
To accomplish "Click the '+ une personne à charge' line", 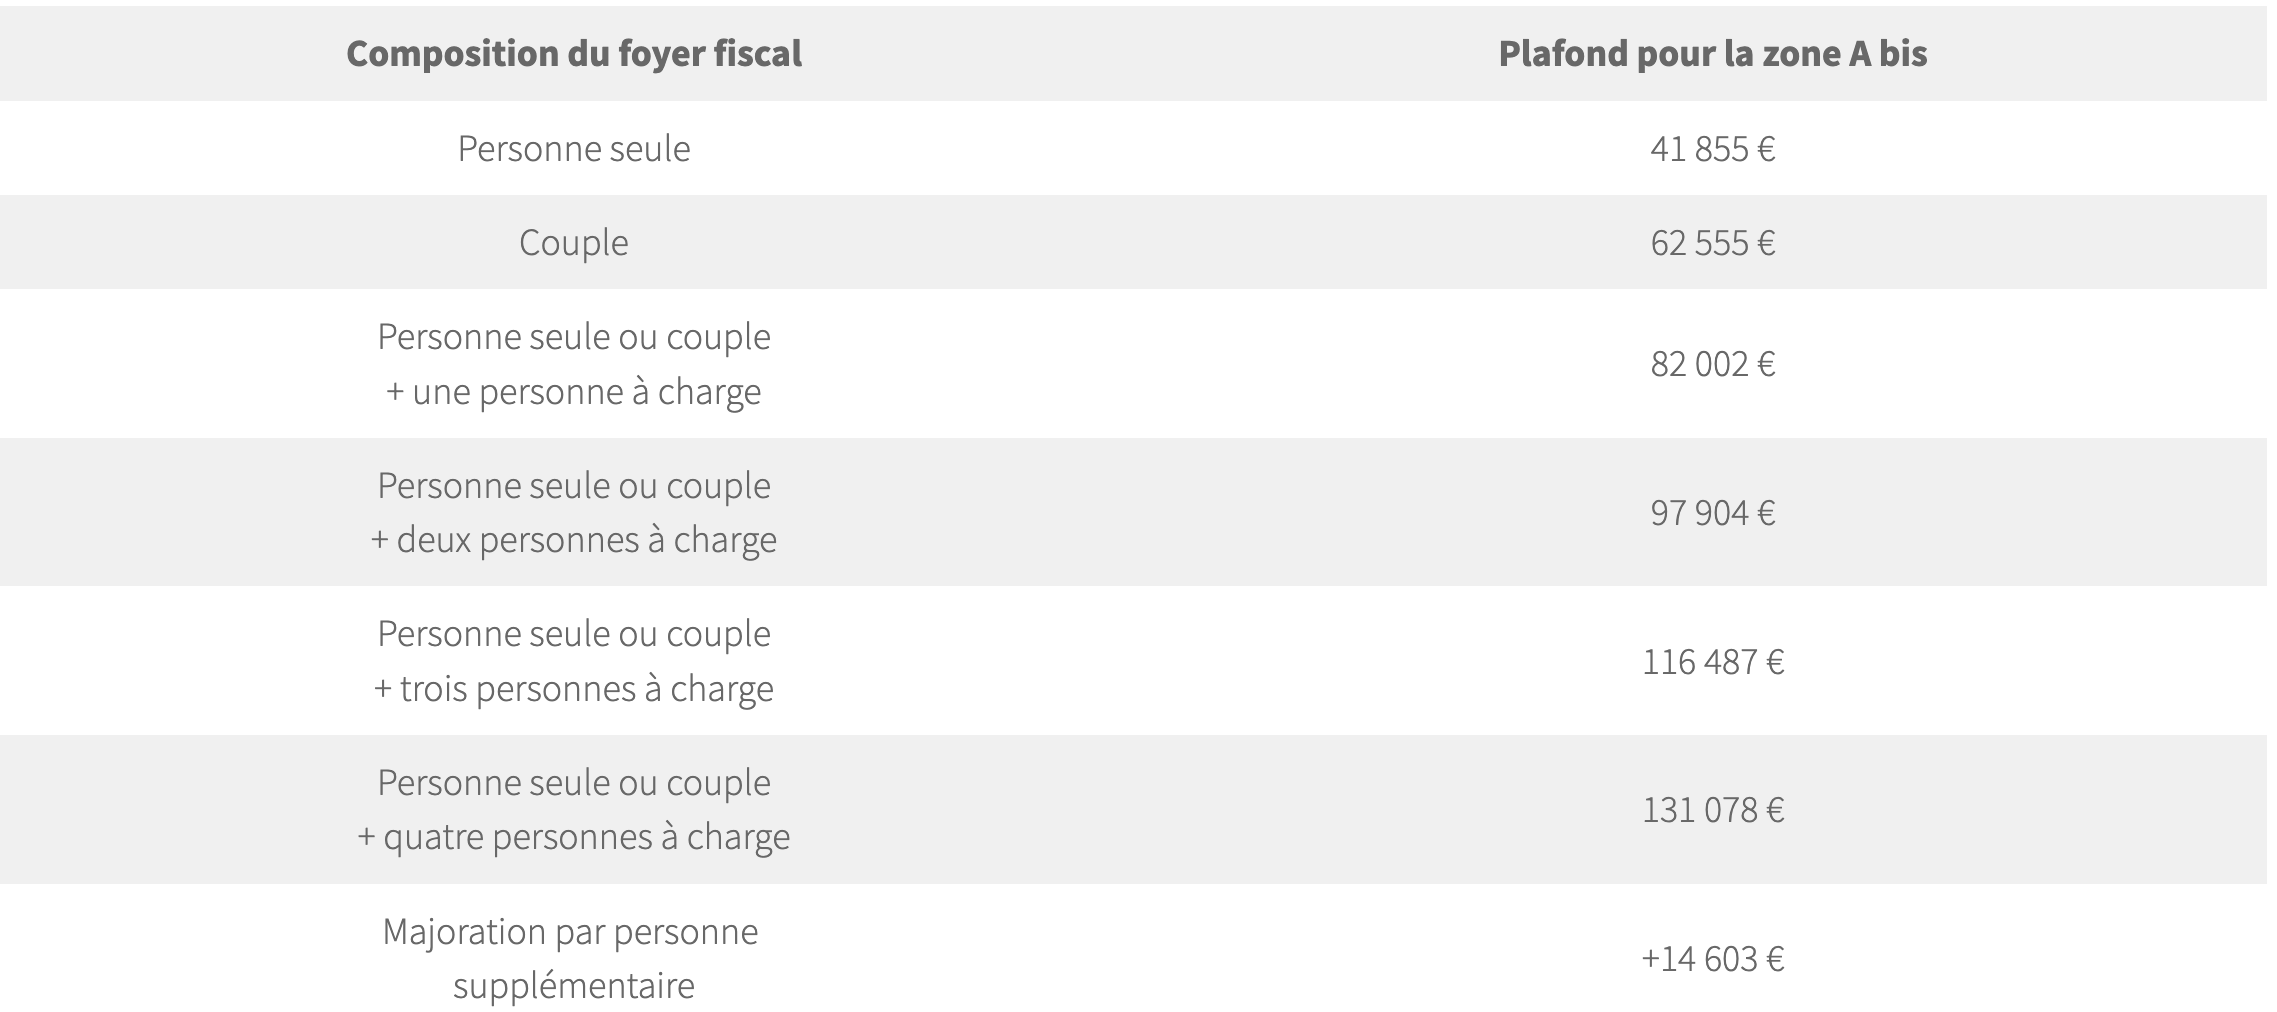I will (x=574, y=391).
